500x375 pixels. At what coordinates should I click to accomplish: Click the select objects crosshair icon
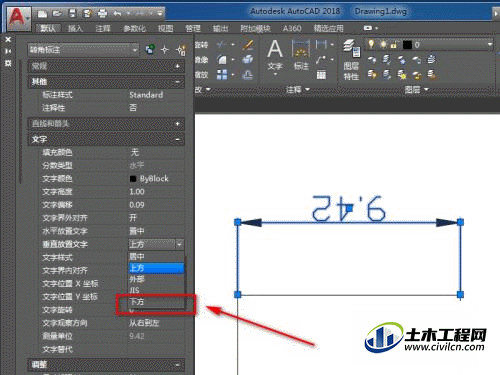(165, 50)
